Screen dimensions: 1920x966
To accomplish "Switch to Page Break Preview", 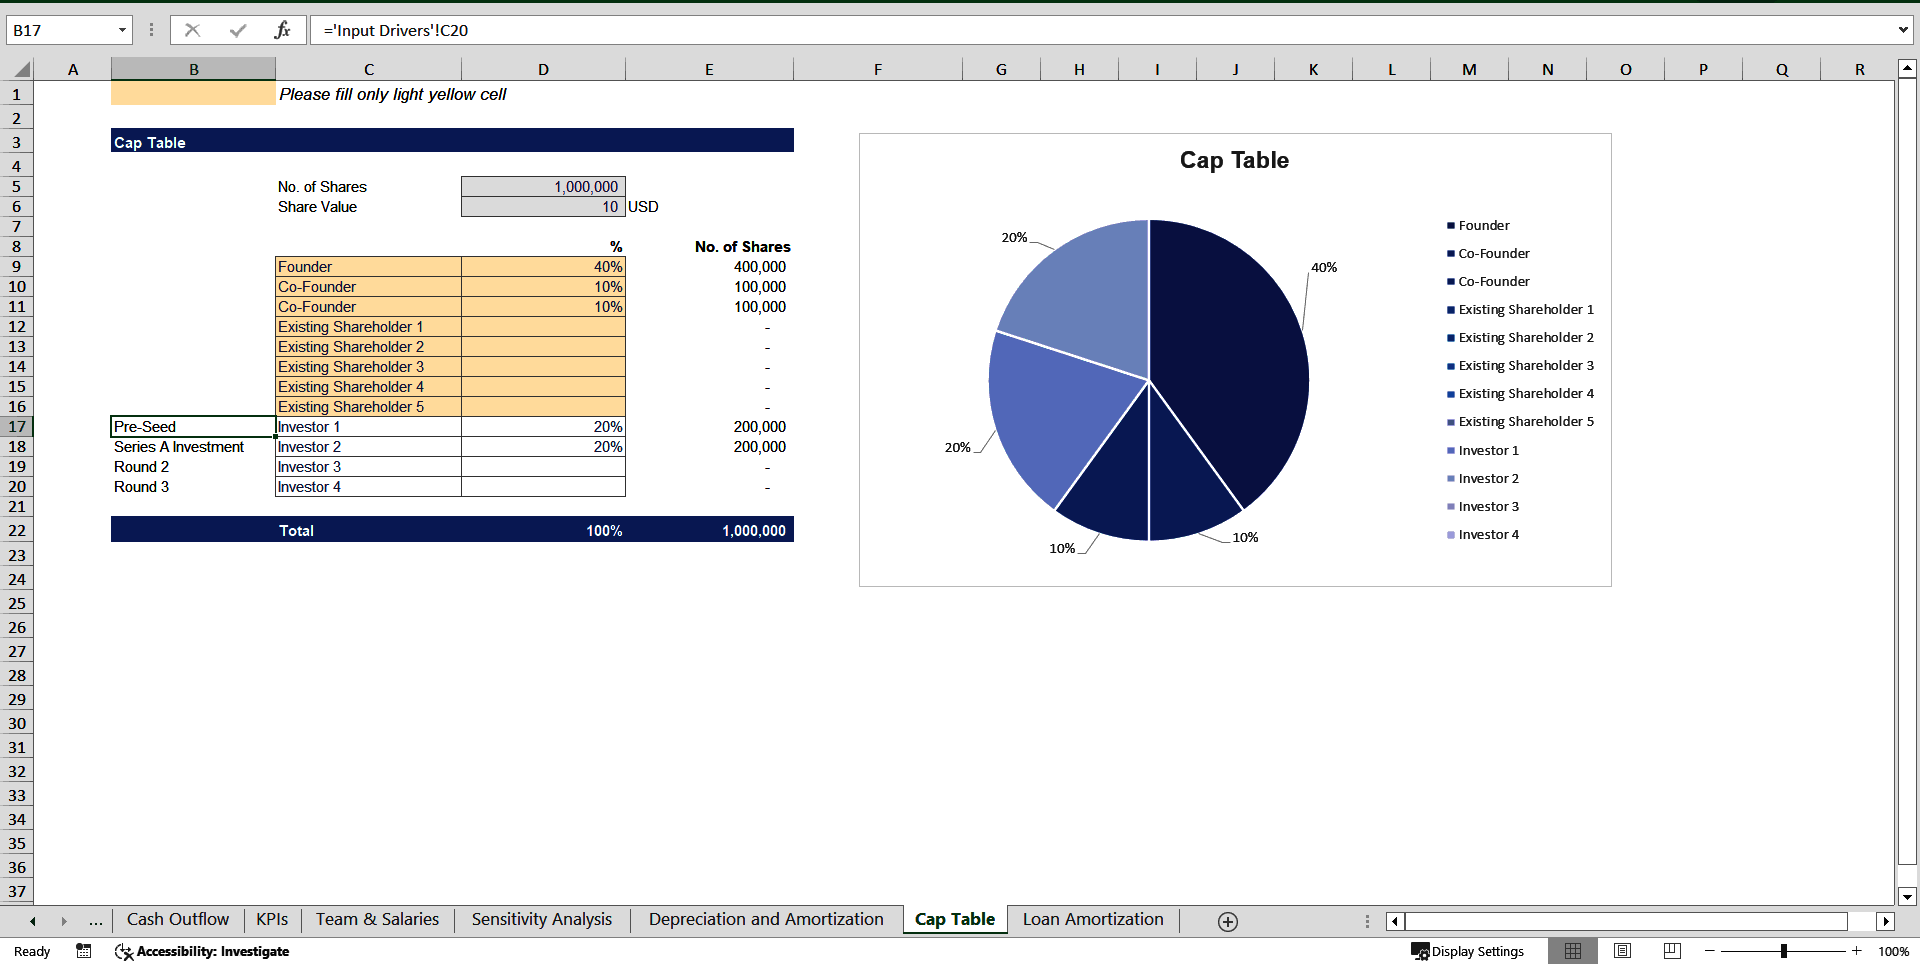I will 1672,951.
